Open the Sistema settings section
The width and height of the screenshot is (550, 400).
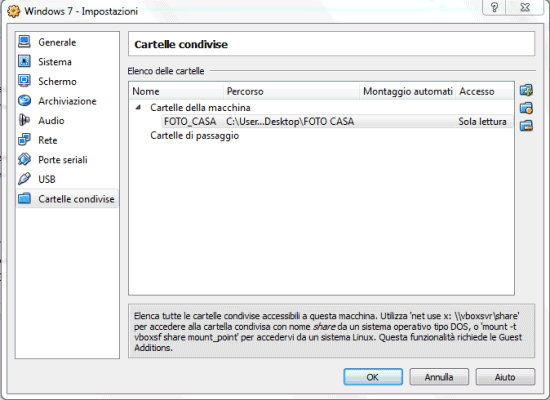coord(55,62)
